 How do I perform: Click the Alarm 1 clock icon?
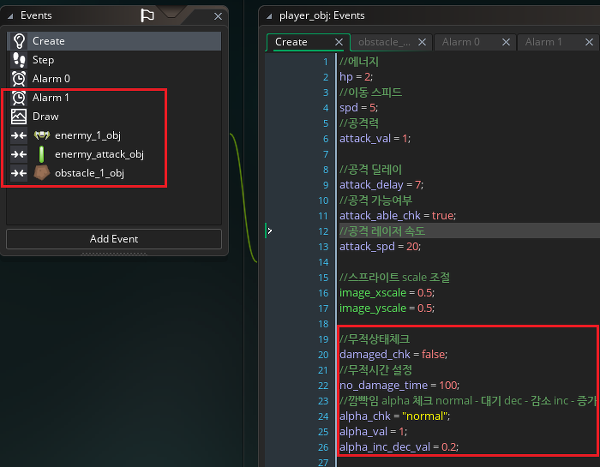coord(19,98)
